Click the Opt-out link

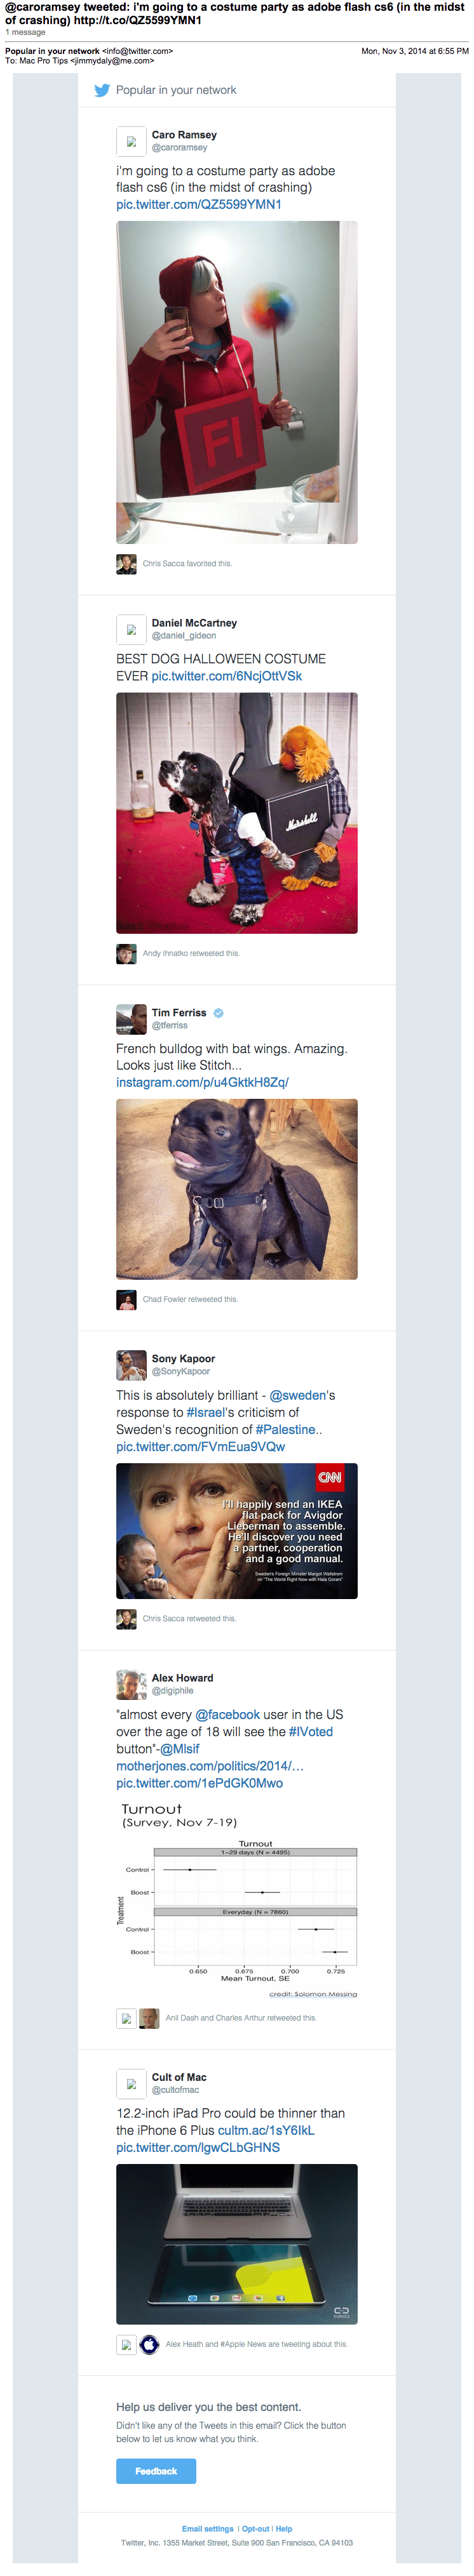(256, 2528)
